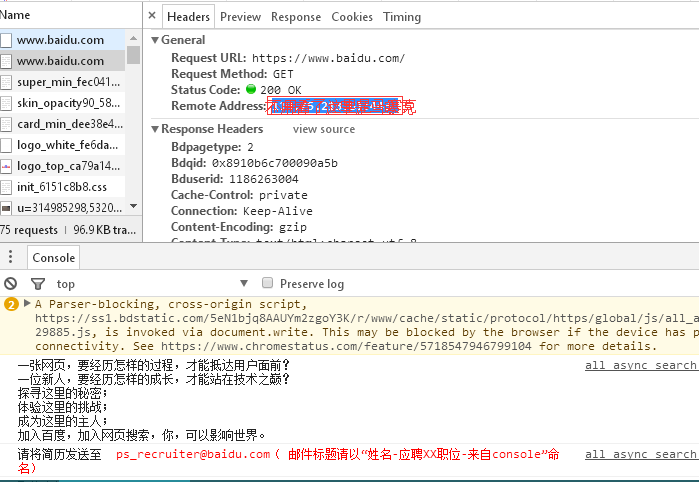This screenshot has width=699, height=482.
Task: Click the ps_recruiter@baidu.com email text
Action: (193, 454)
